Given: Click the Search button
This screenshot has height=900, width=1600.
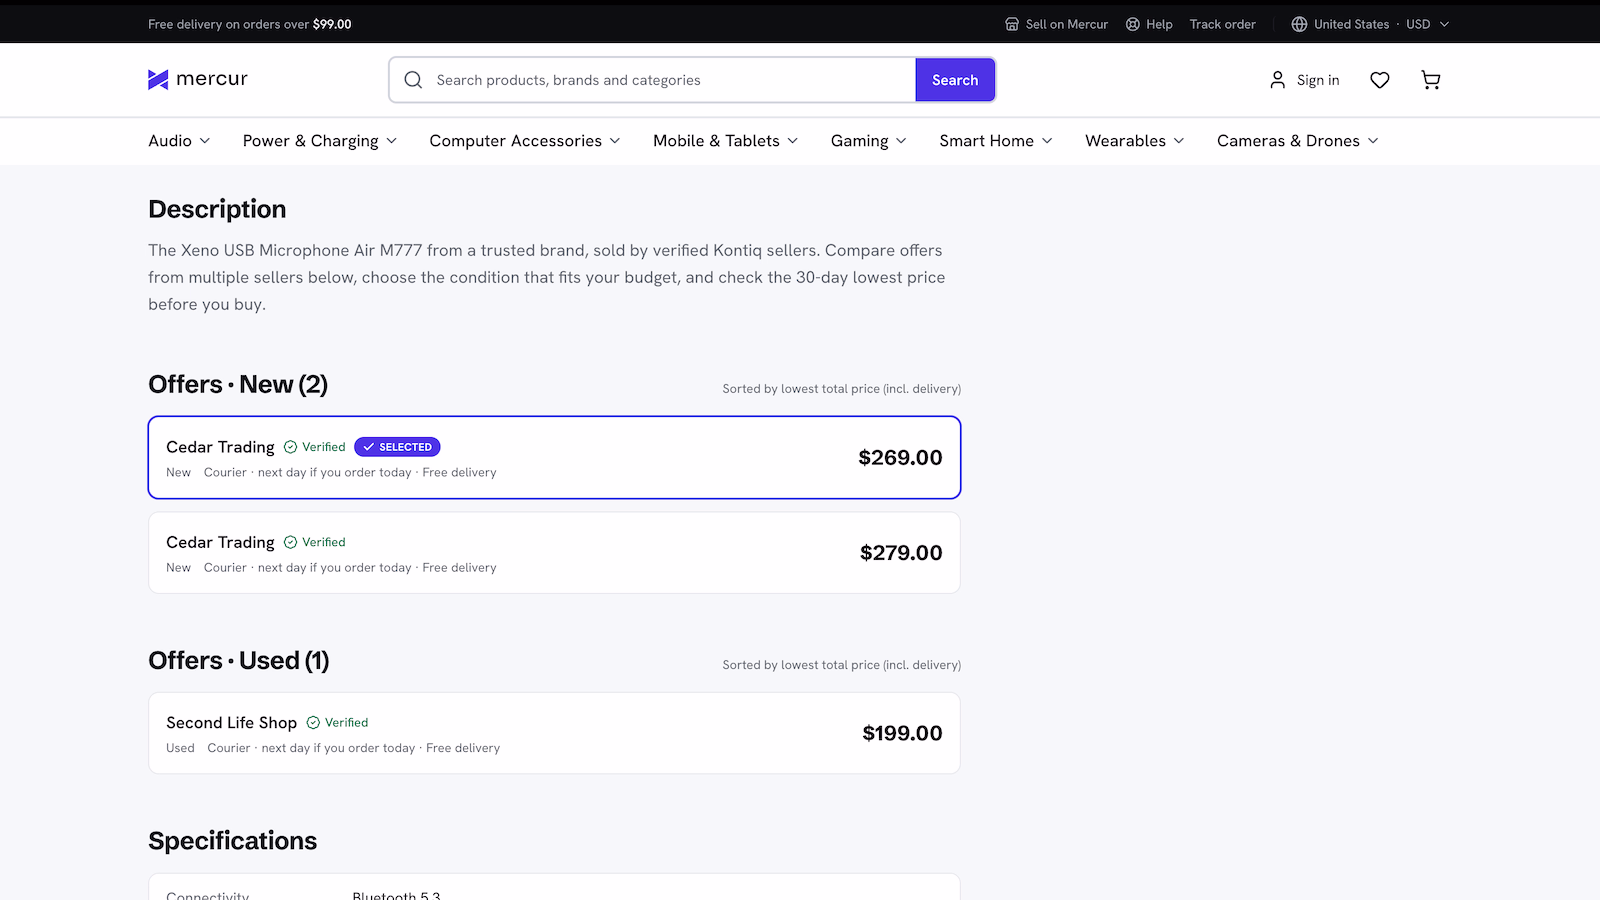Looking at the screenshot, I should coord(955,80).
